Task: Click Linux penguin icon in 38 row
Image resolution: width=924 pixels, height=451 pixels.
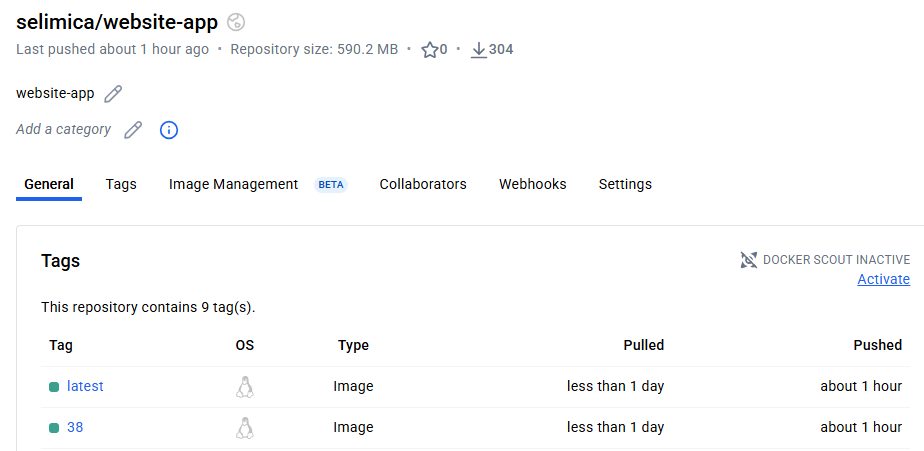Action: (x=245, y=428)
